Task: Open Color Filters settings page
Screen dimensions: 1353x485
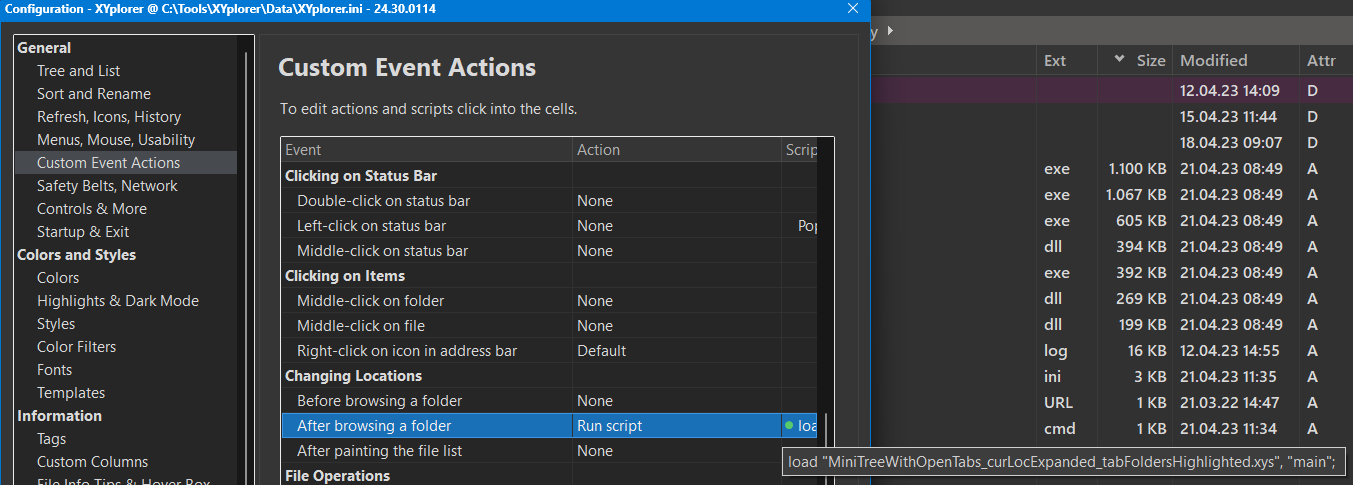Action: (77, 347)
